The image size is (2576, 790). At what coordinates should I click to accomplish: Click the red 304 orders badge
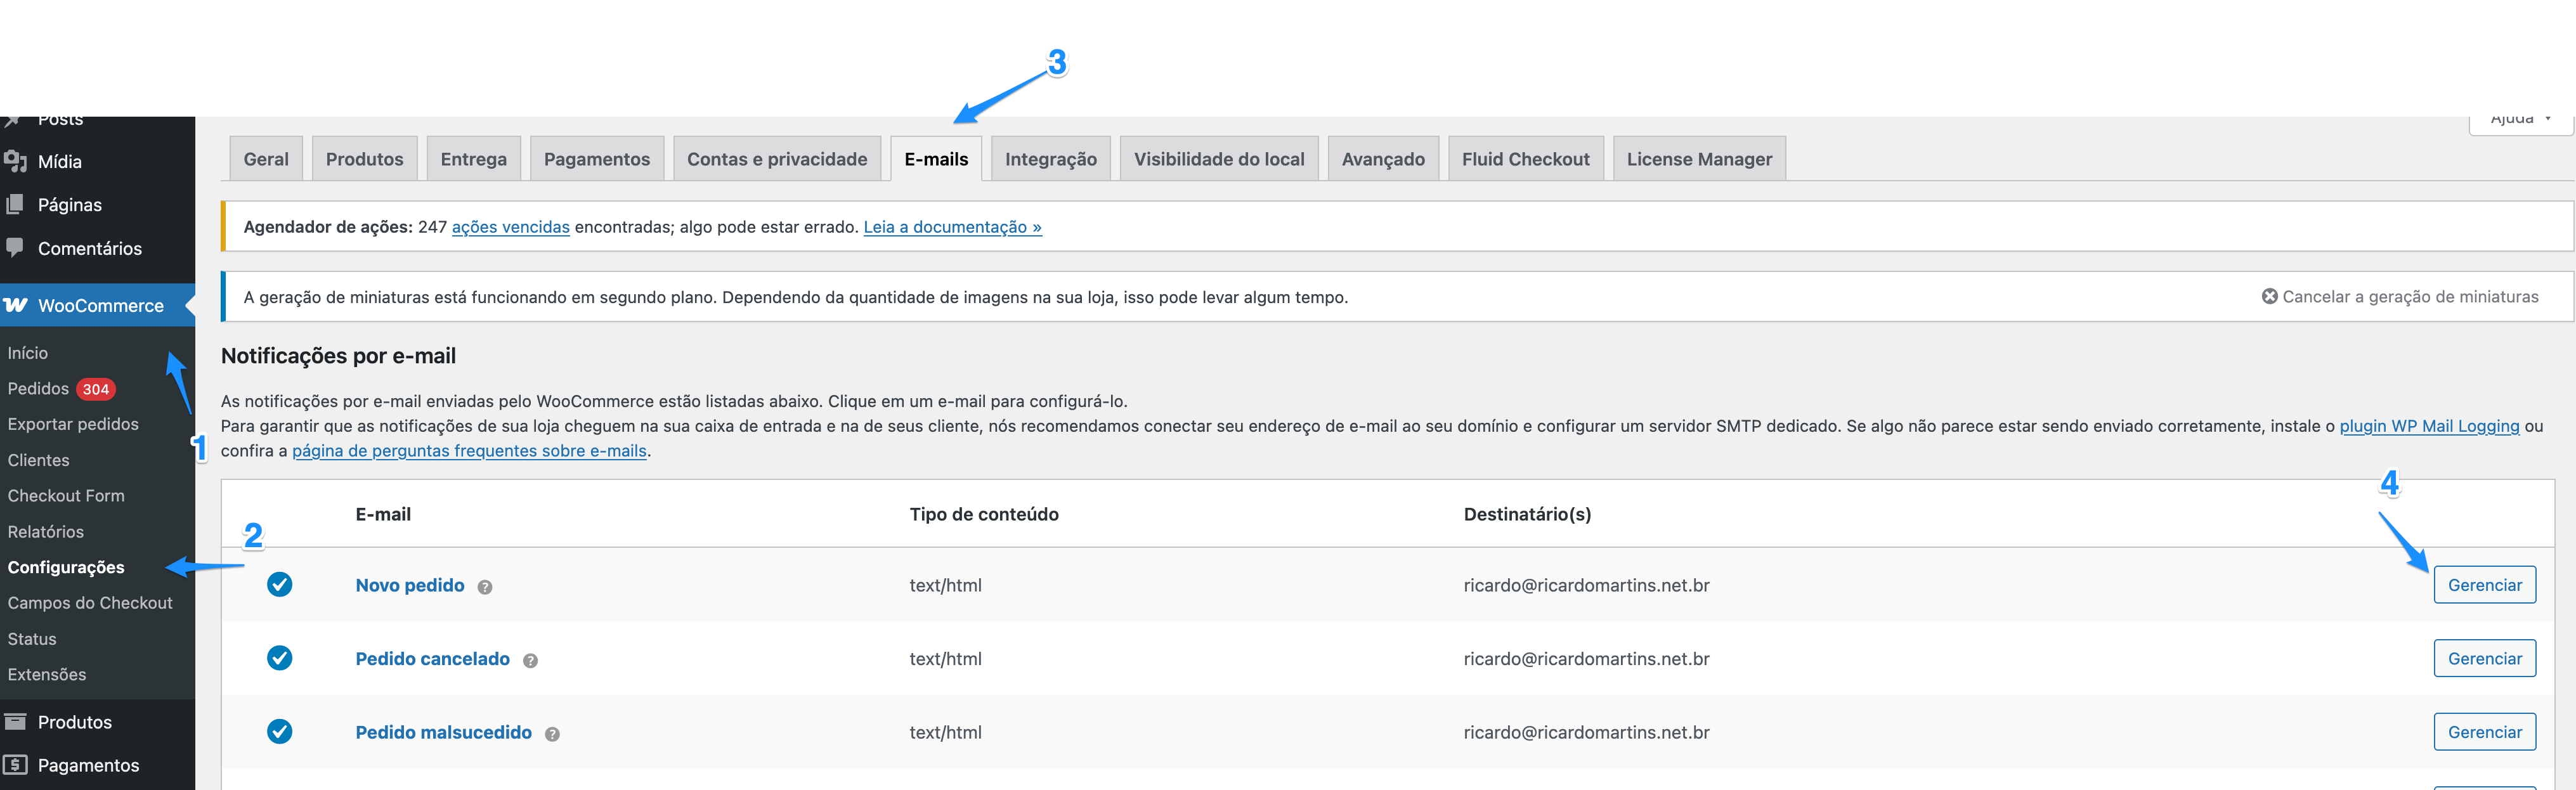pos(96,389)
